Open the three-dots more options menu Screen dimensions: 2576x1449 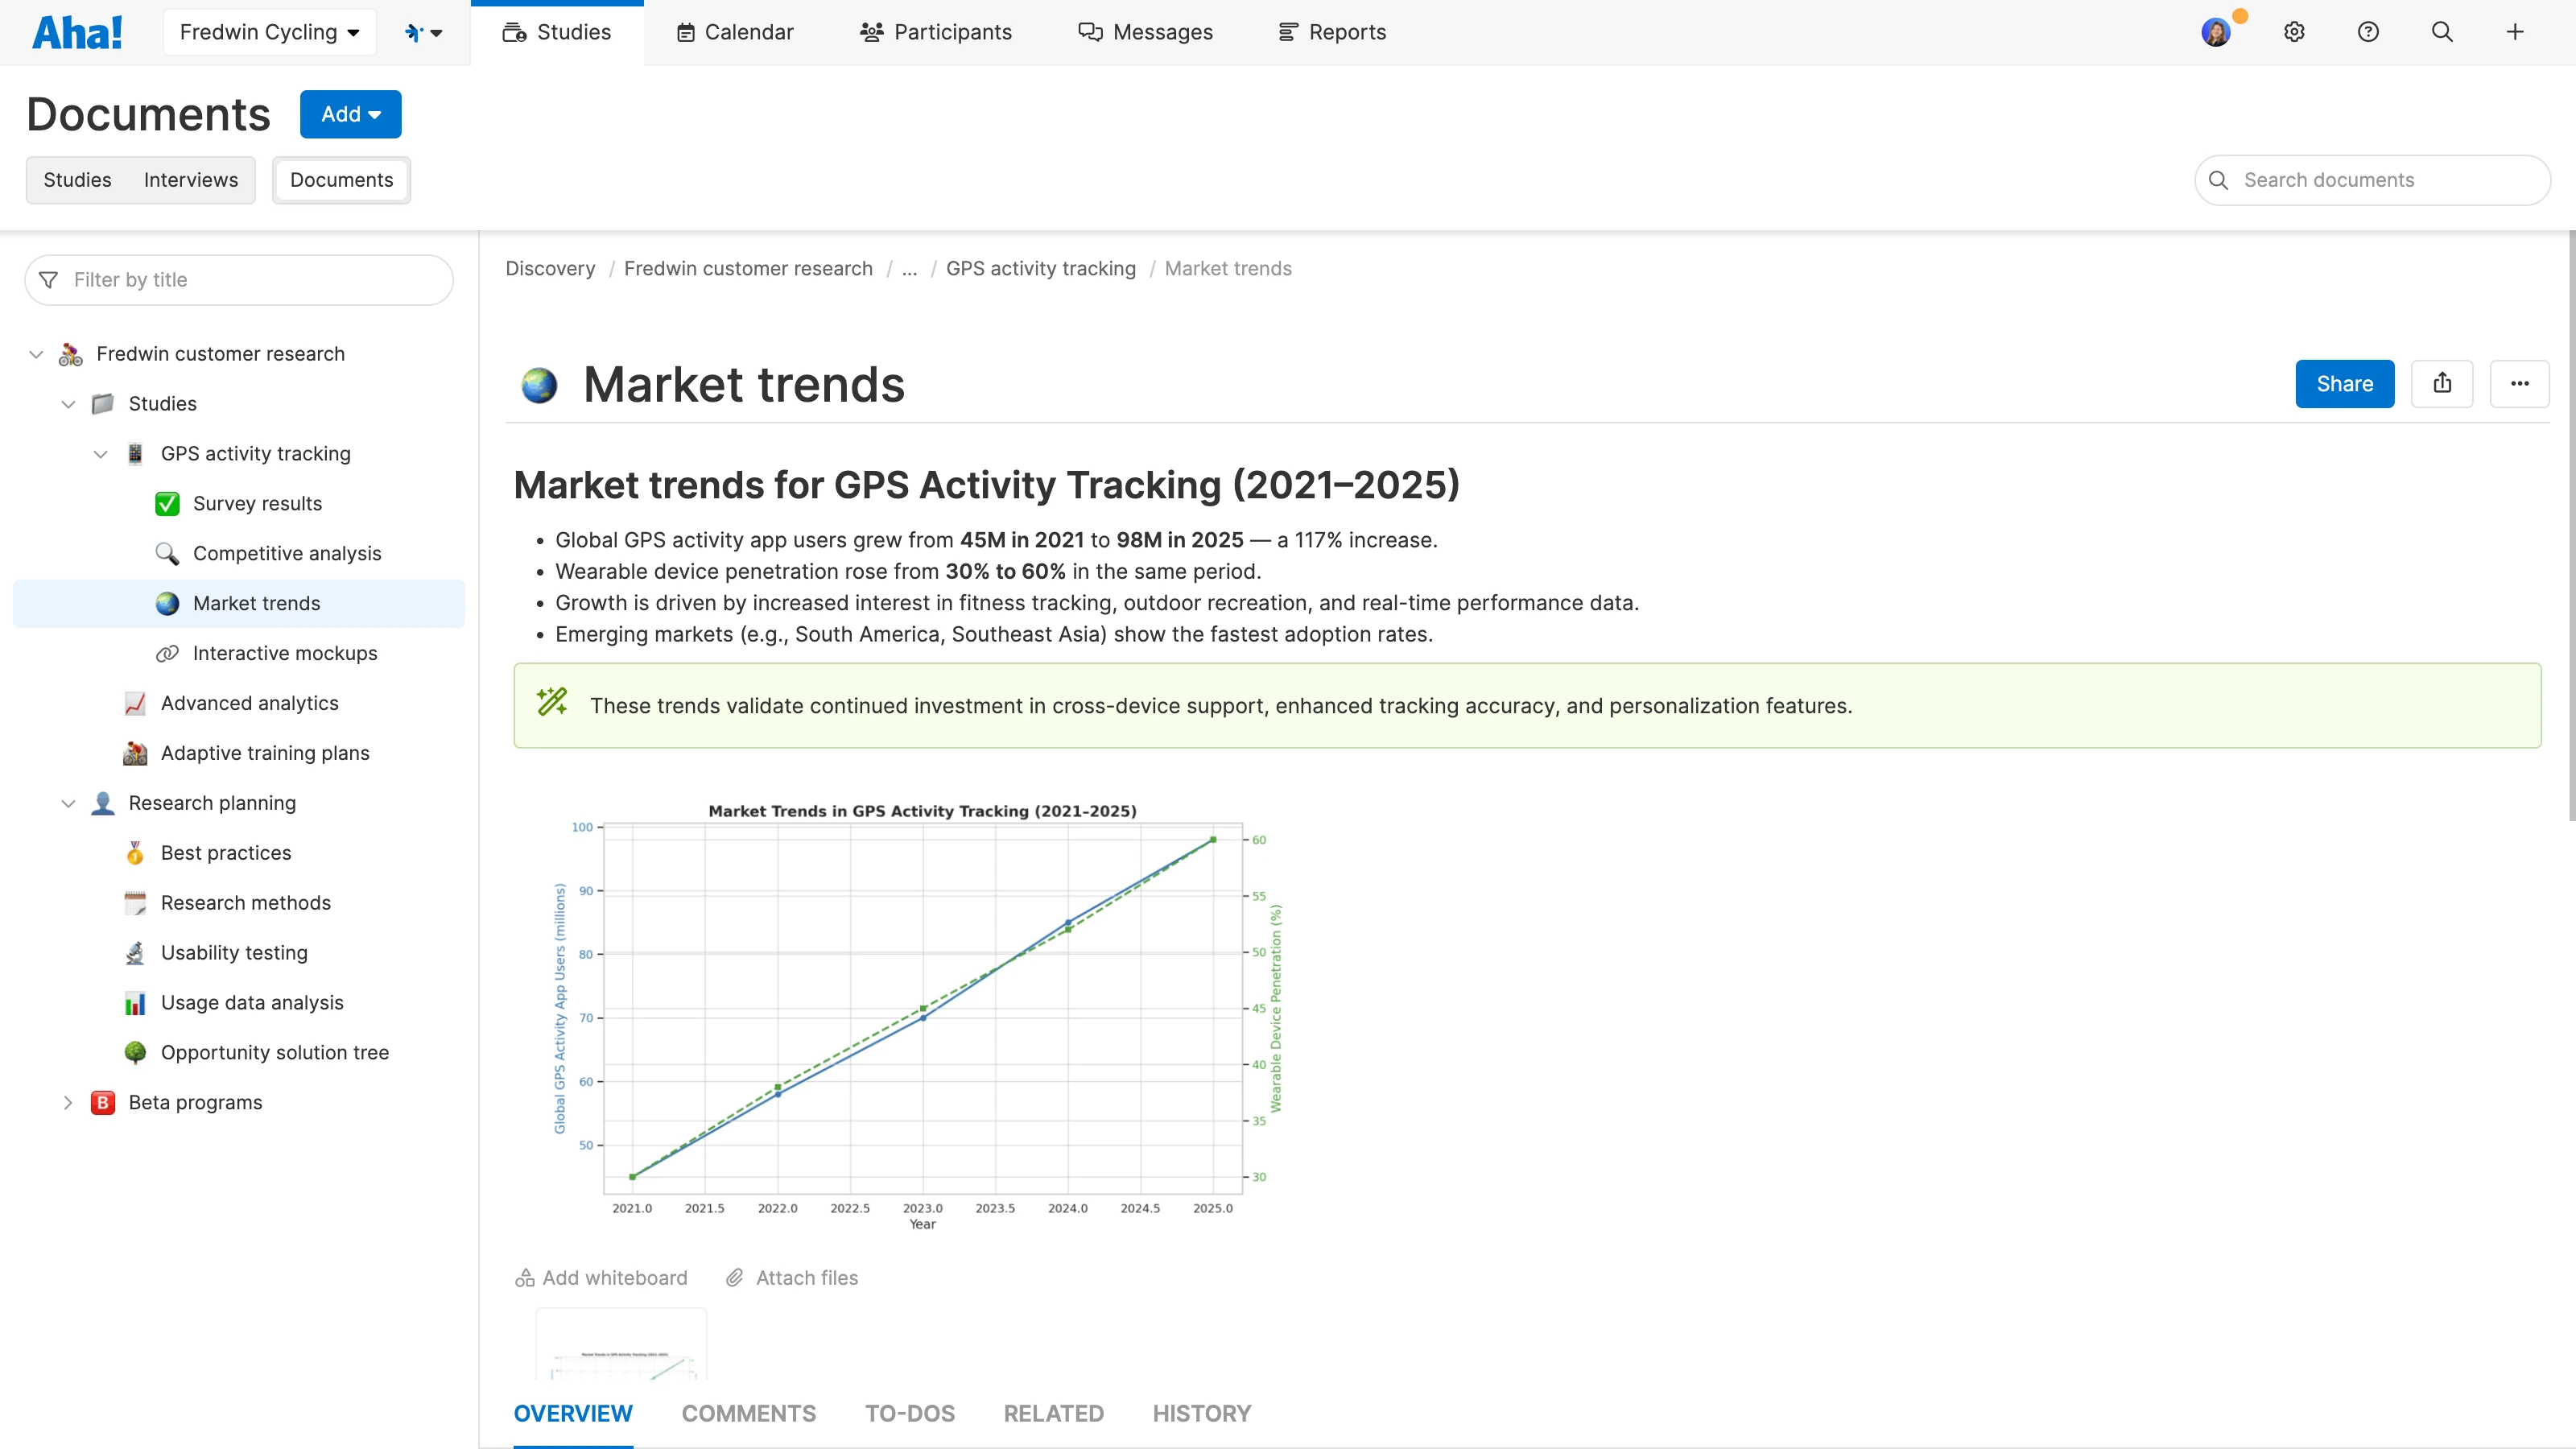coord(2519,384)
